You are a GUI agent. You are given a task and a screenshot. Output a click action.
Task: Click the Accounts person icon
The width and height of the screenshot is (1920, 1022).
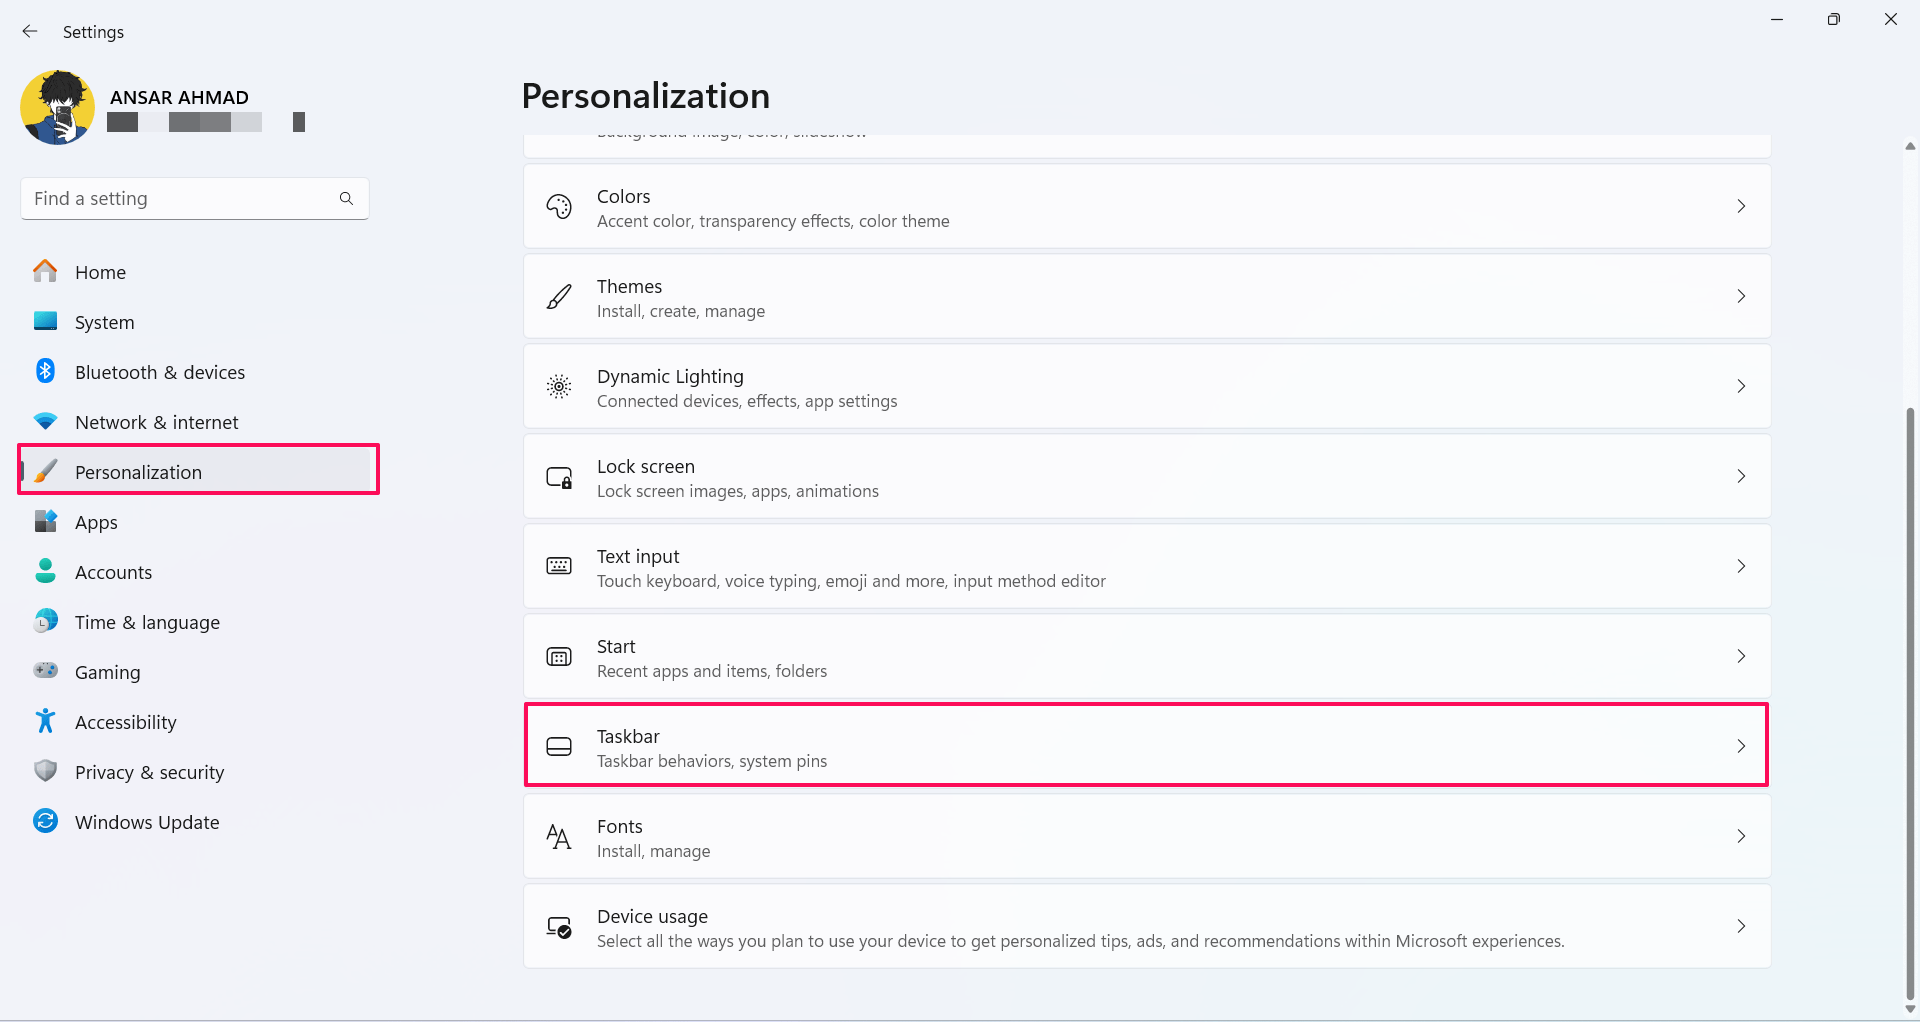[45, 571]
